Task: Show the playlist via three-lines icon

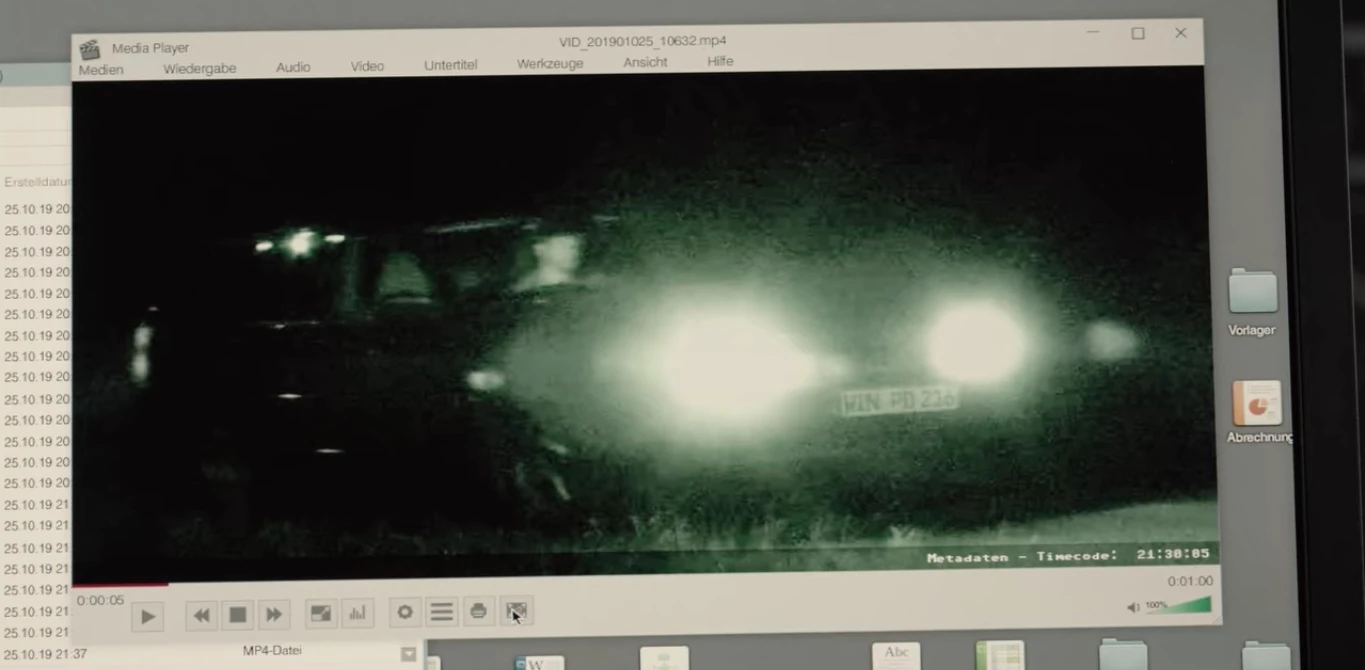Action: [441, 612]
